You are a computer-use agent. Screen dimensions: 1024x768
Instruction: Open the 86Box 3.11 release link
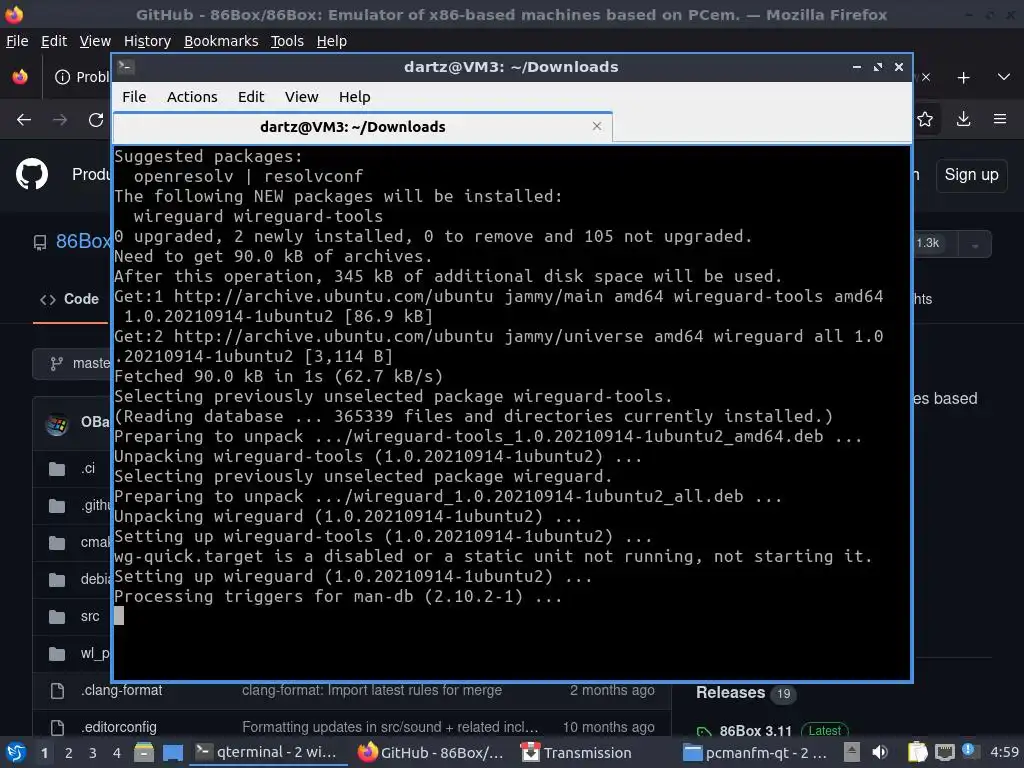point(755,731)
